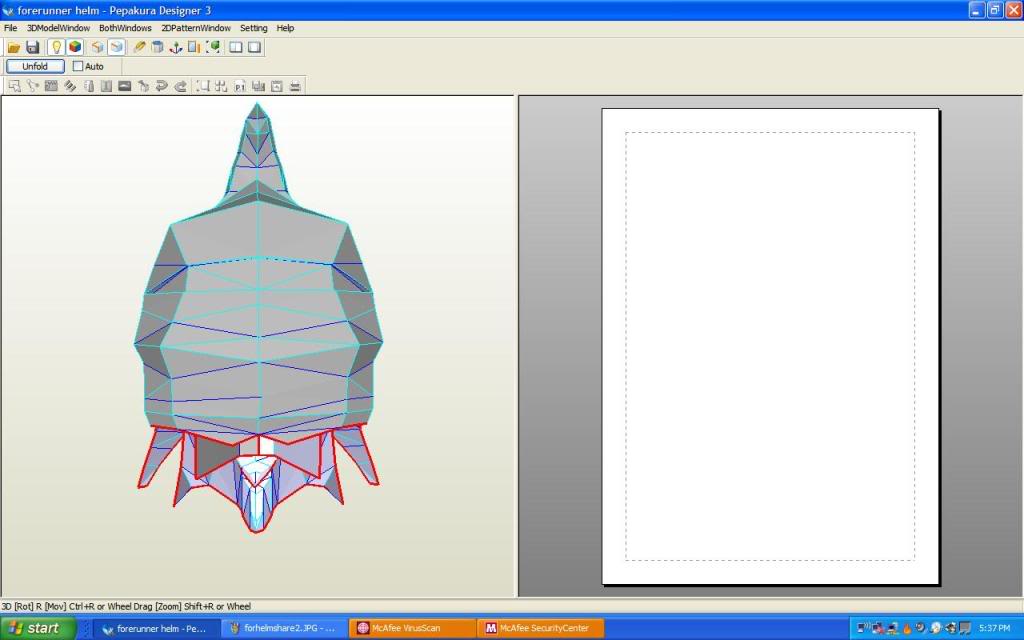The height and width of the screenshot is (640, 1024).
Task: Click the arrange-parts grid icon
Action: pyautogui.click(x=221, y=86)
